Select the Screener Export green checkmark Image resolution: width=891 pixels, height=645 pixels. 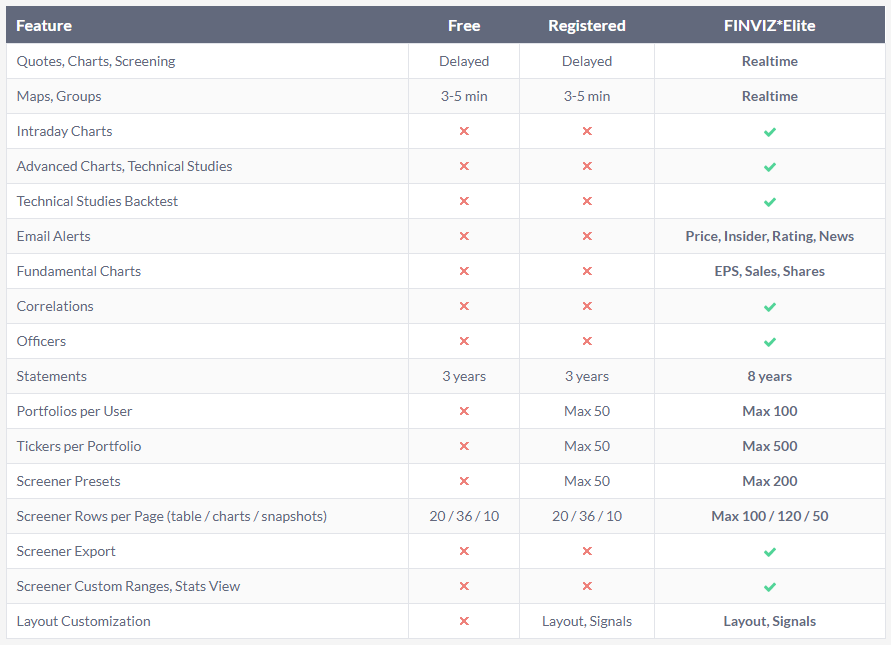770,551
